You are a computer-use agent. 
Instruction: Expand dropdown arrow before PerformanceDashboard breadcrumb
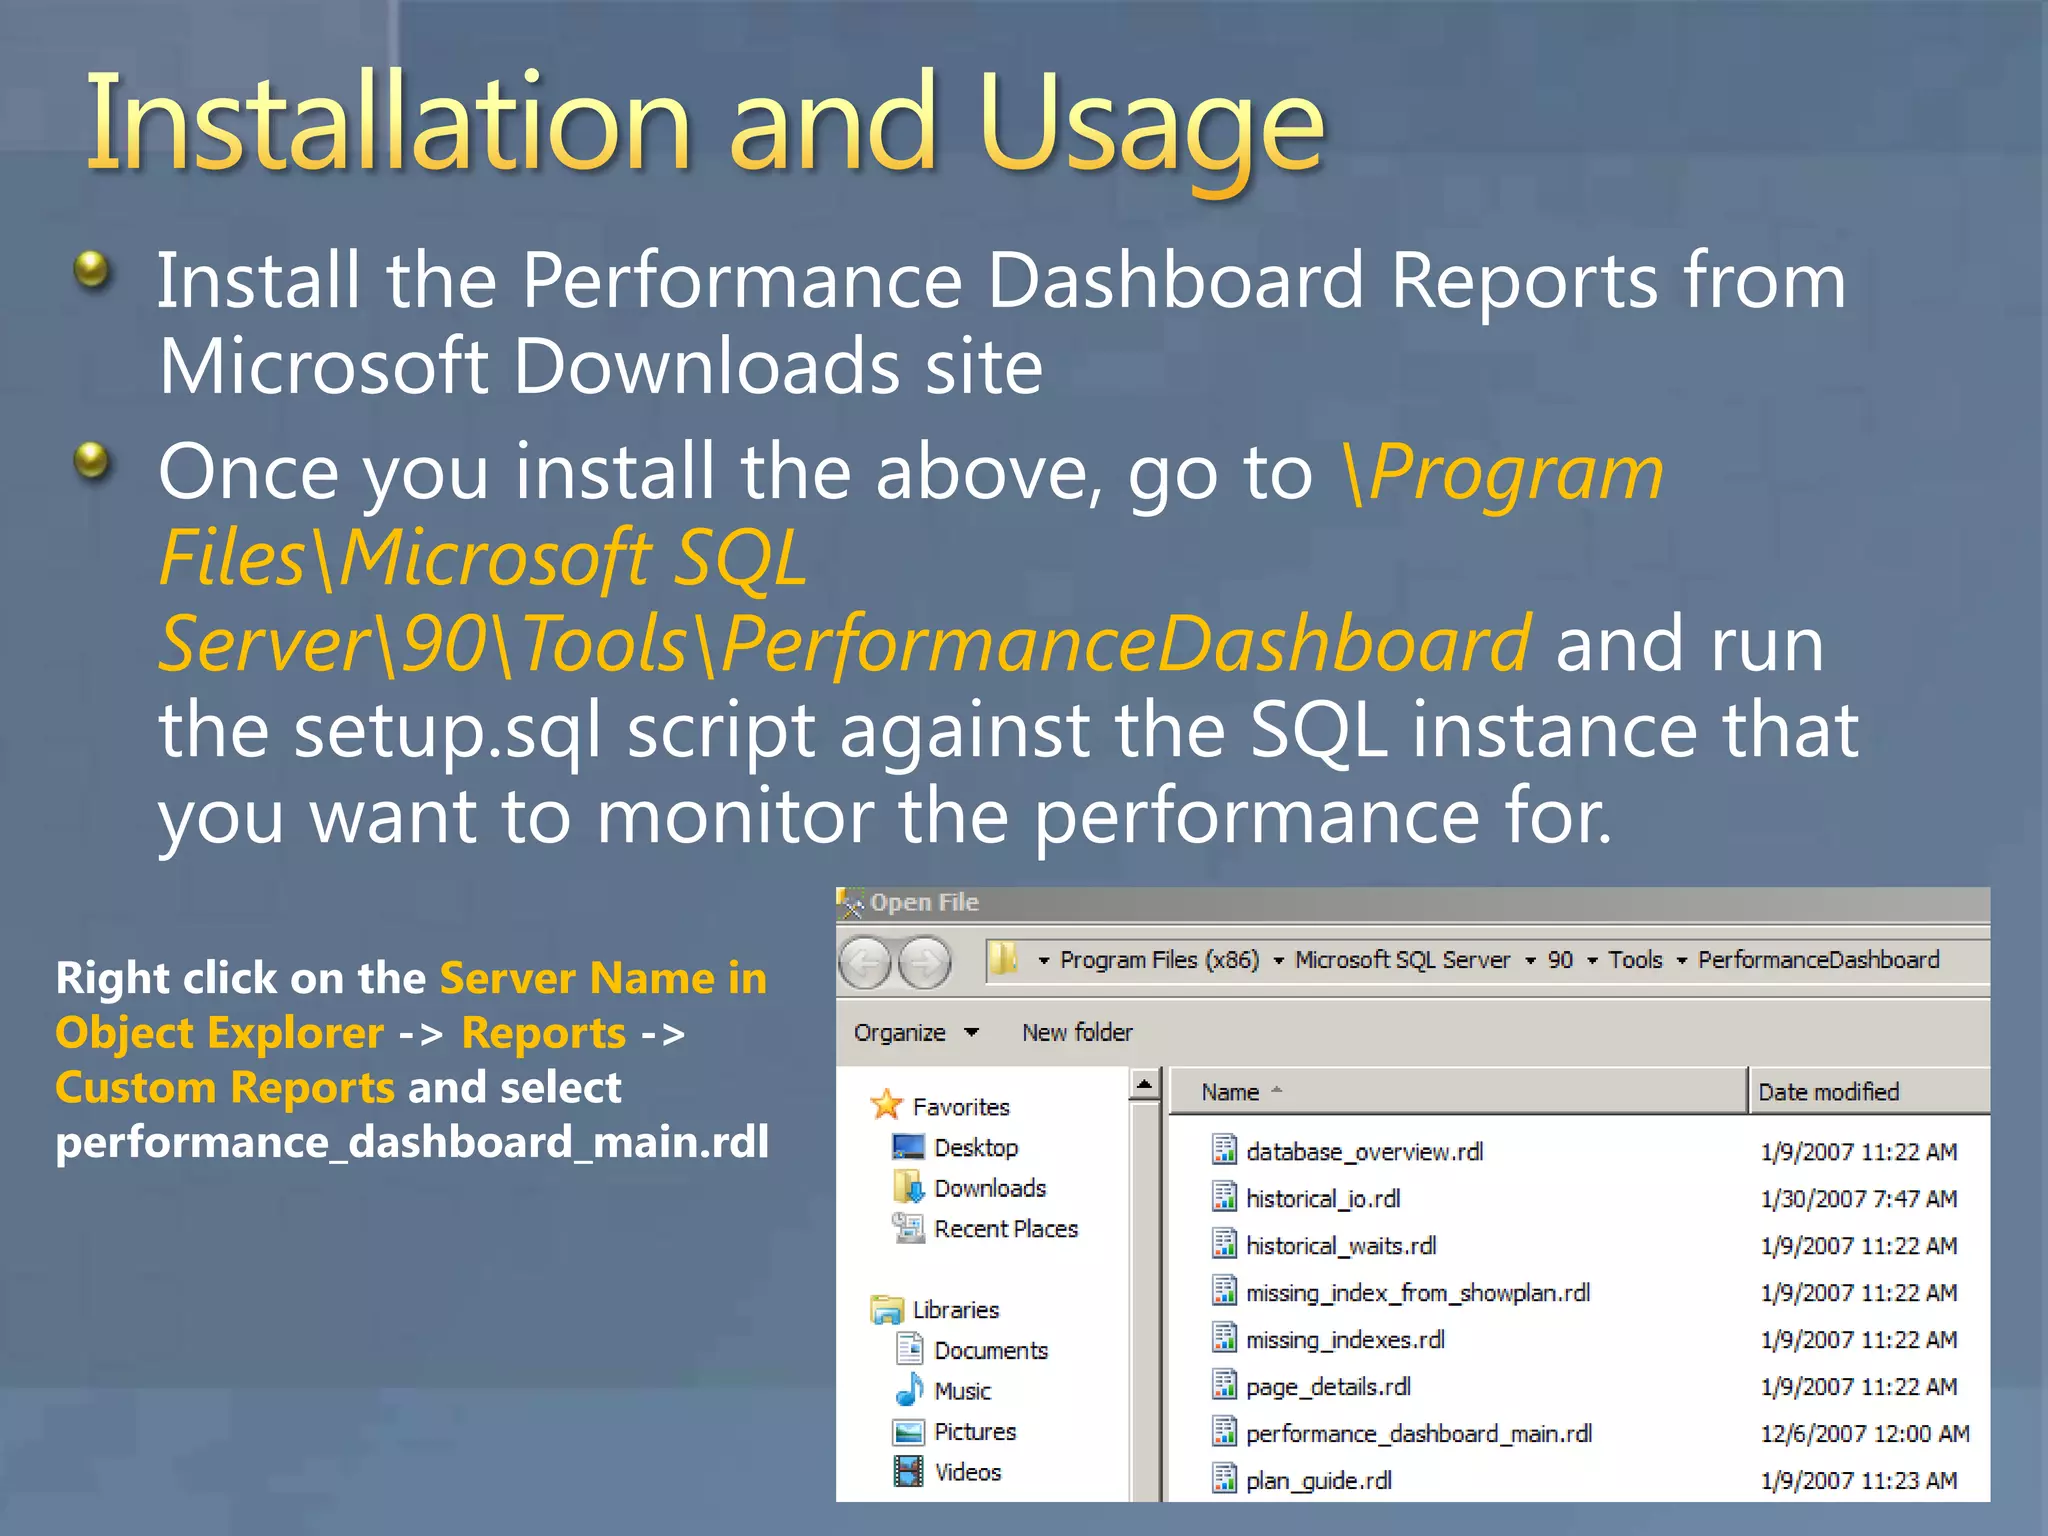tap(1682, 961)
